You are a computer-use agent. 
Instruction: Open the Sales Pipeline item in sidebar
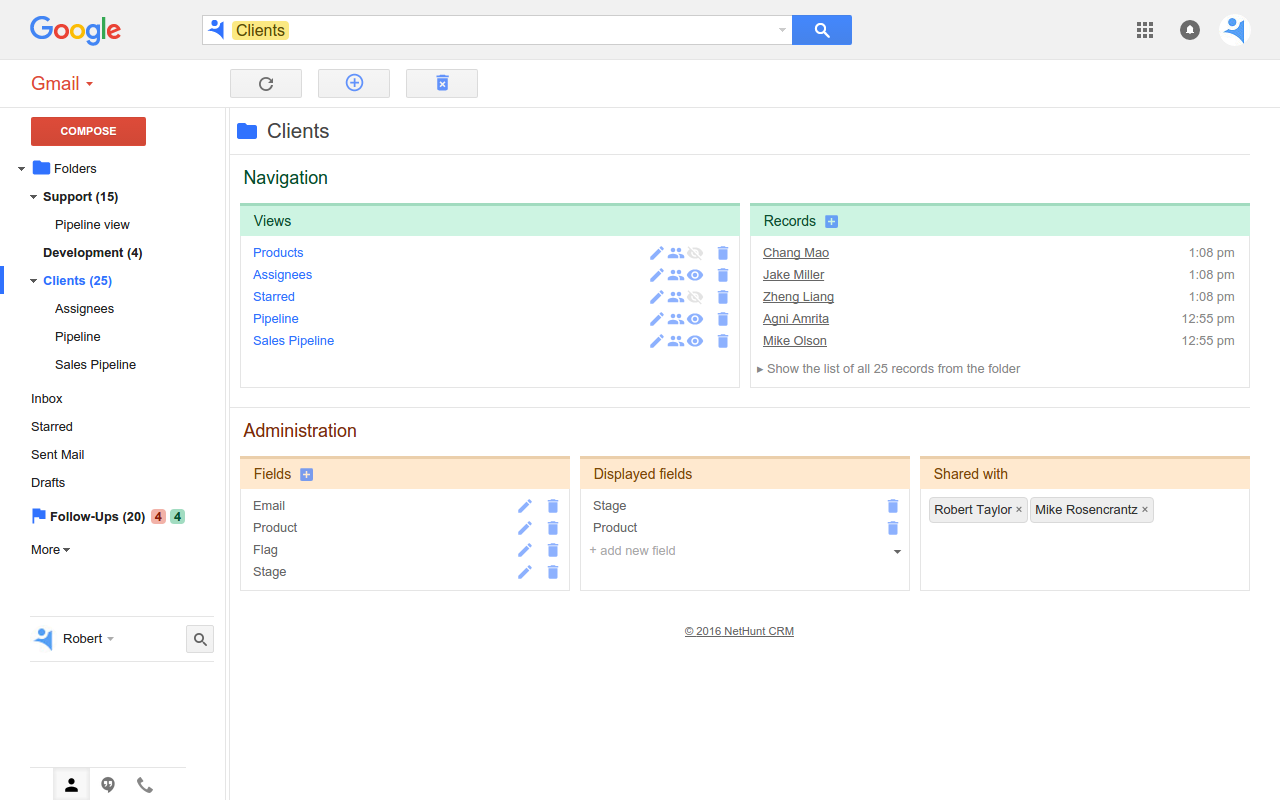[96, 365]
